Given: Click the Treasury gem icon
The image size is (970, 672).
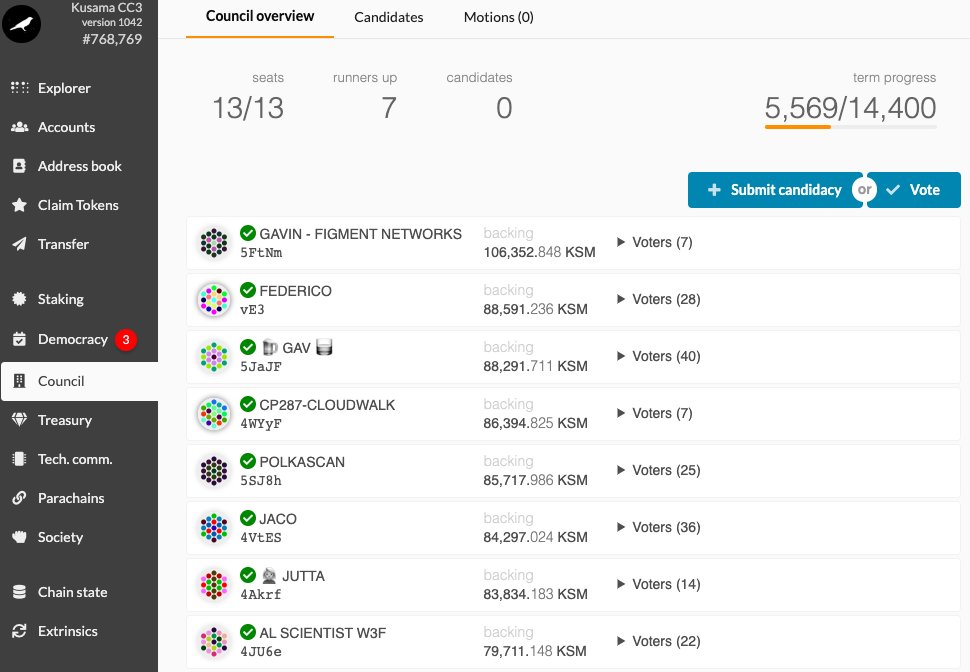Looking at the screenshot, I should 20,420.
